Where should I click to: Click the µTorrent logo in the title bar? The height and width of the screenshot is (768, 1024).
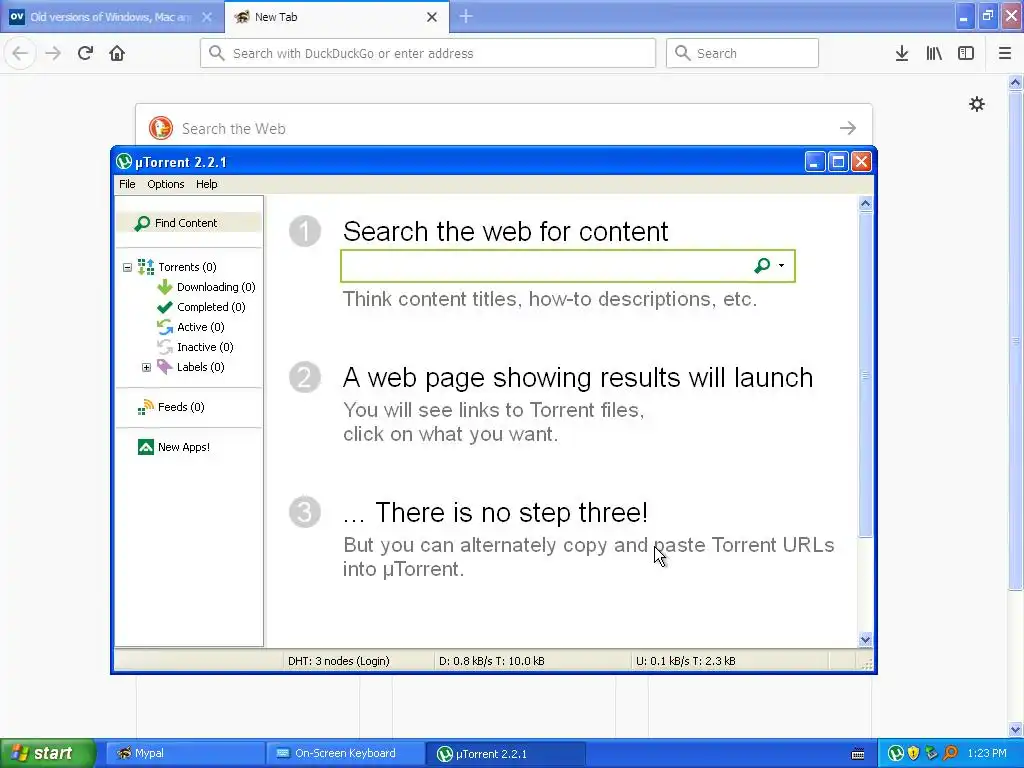pos(123,161)
